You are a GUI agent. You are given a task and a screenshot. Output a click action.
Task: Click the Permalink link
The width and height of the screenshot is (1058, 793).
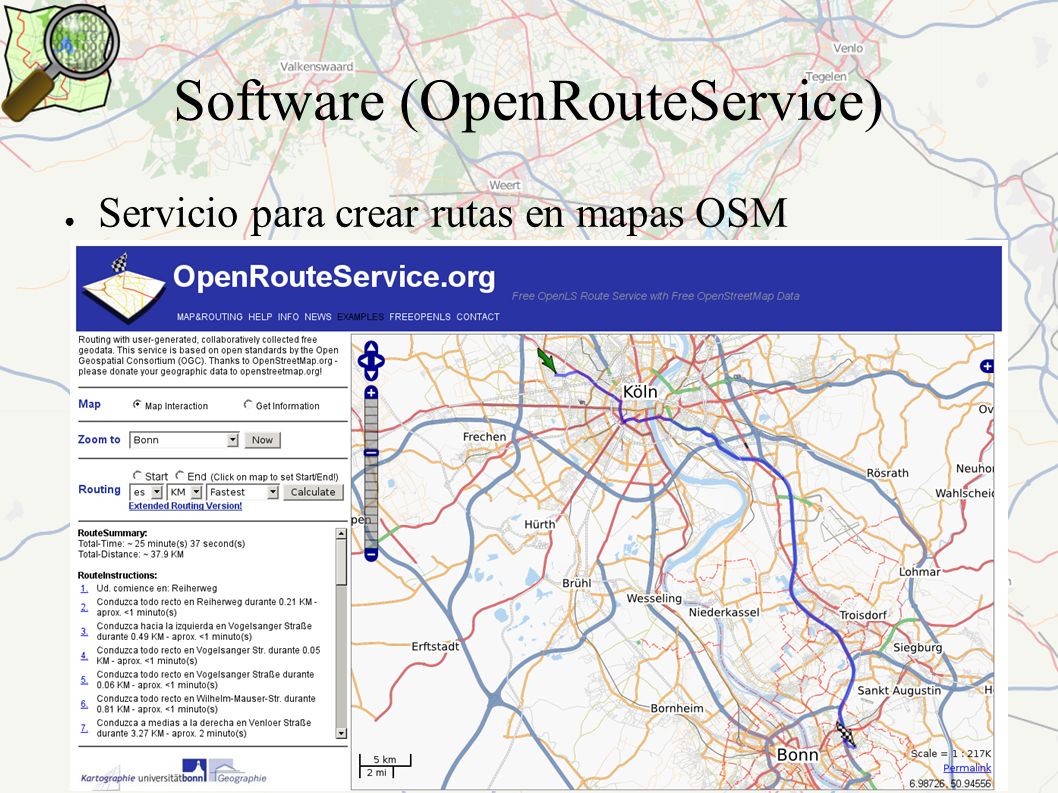pyautogui.click(x=967, y=768)
